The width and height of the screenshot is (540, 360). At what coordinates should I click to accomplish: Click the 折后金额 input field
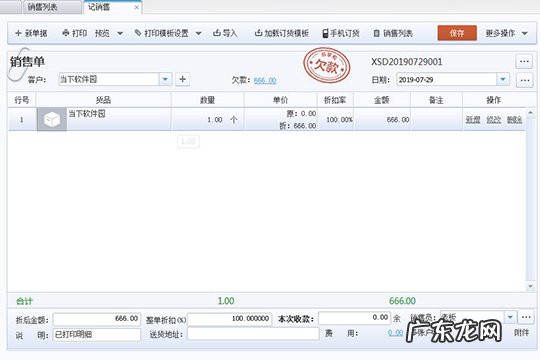tap(97, 319)
